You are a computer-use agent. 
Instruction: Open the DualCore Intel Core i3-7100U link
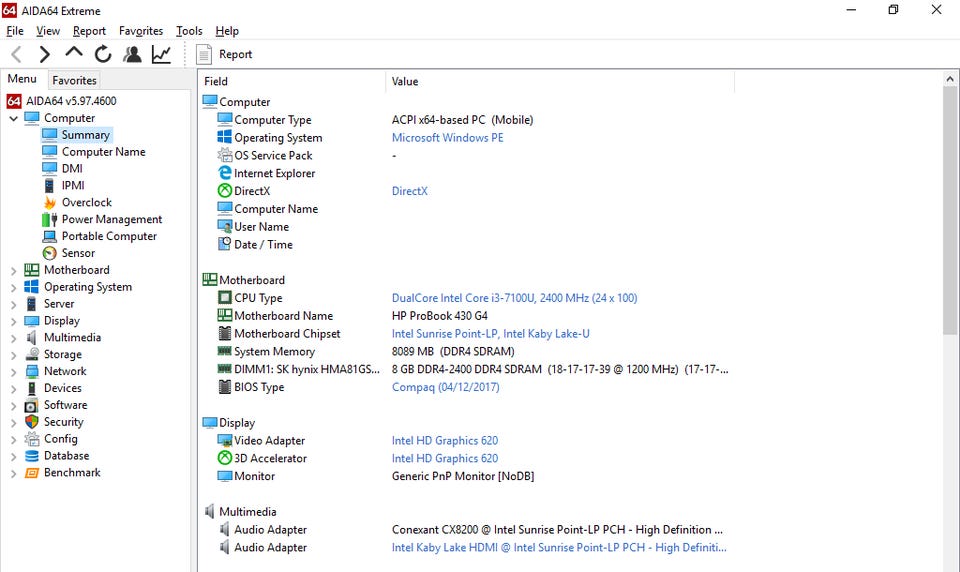(x=514, y=298)
